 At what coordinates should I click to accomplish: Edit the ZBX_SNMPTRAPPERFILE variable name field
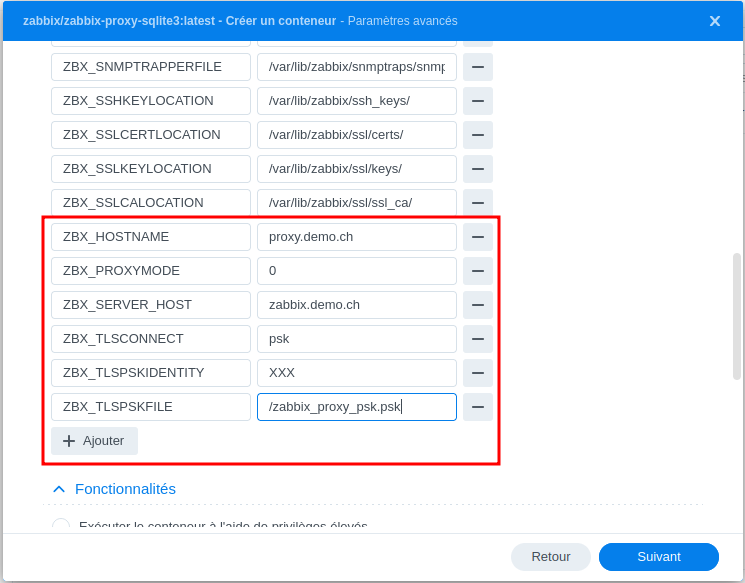(x=151, y=67)
